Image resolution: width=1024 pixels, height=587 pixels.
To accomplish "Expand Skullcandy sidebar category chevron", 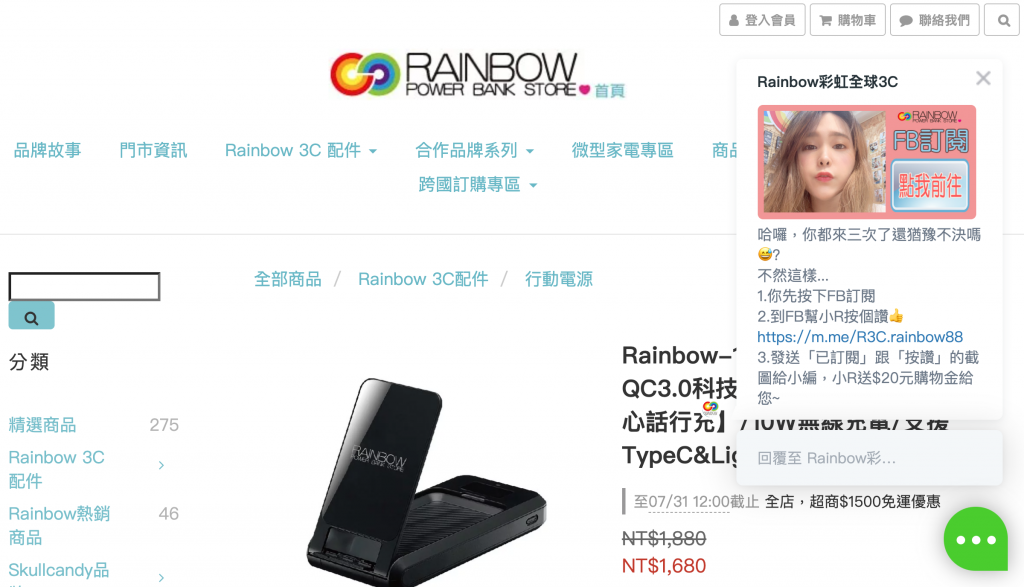I will (161, 578).
